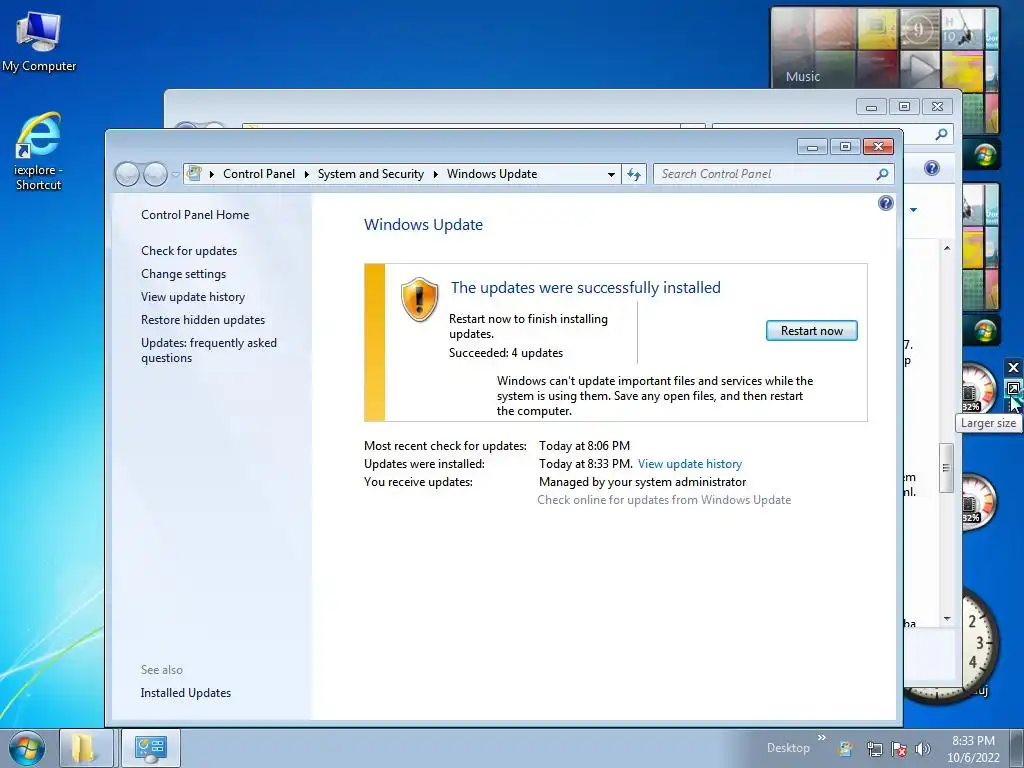This screenshot has height=768, width=1024.
Task: Click the Control Panel address bar icon
Action: click(x=194, y=173)
